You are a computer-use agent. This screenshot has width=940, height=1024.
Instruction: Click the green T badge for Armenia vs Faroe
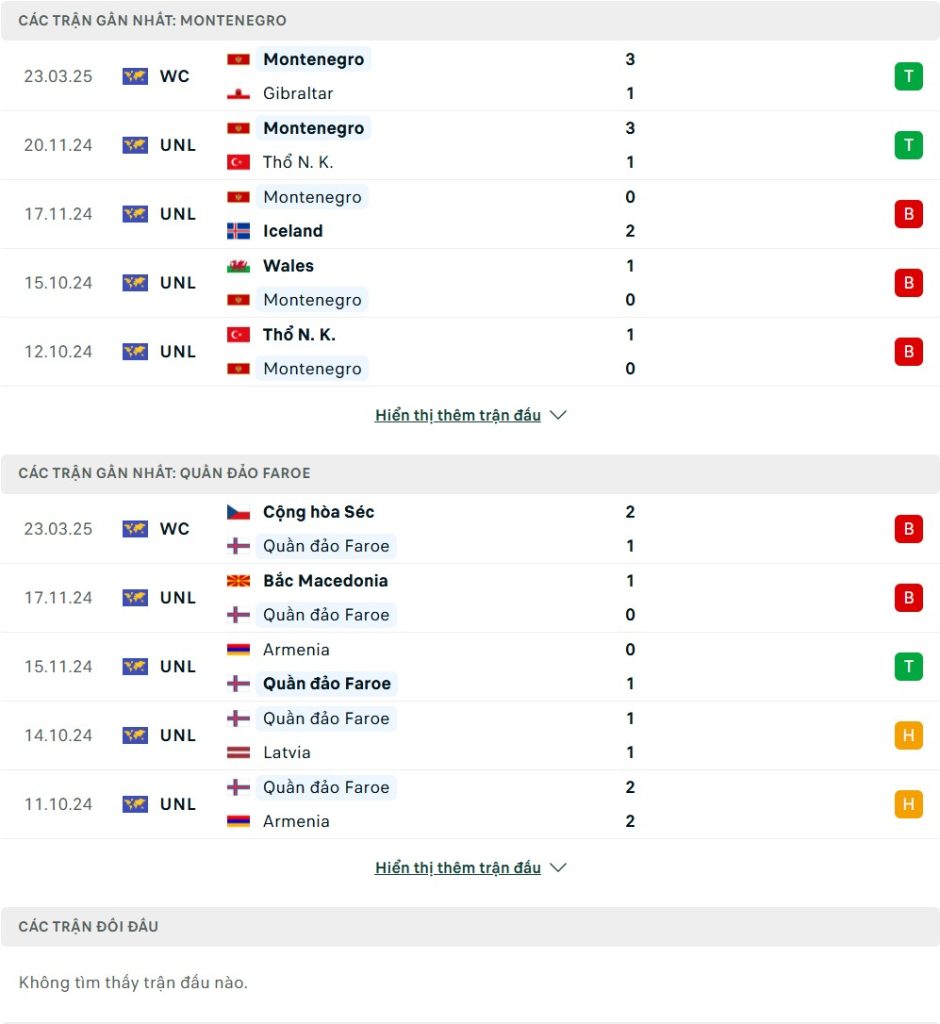click(908, 667)
